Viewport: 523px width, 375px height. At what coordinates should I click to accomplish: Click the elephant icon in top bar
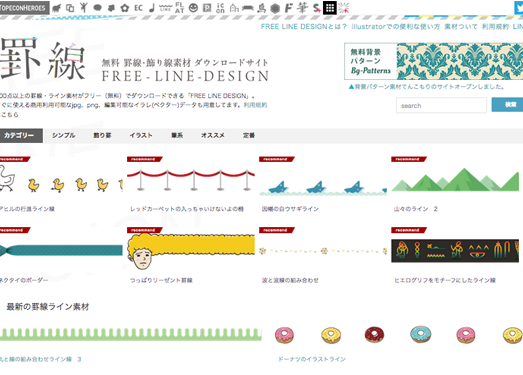pos(57,8)
